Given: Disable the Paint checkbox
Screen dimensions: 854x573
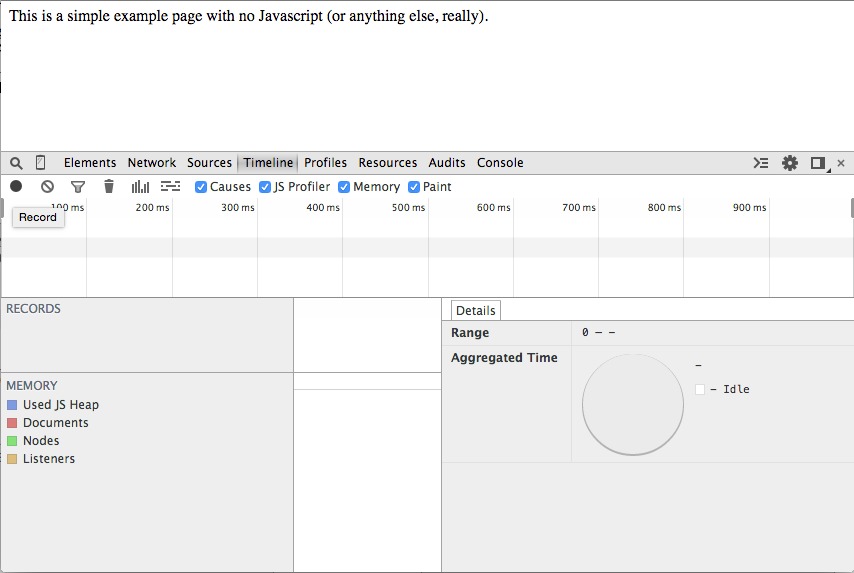Looking at the screenshot, I should [414, 187].
